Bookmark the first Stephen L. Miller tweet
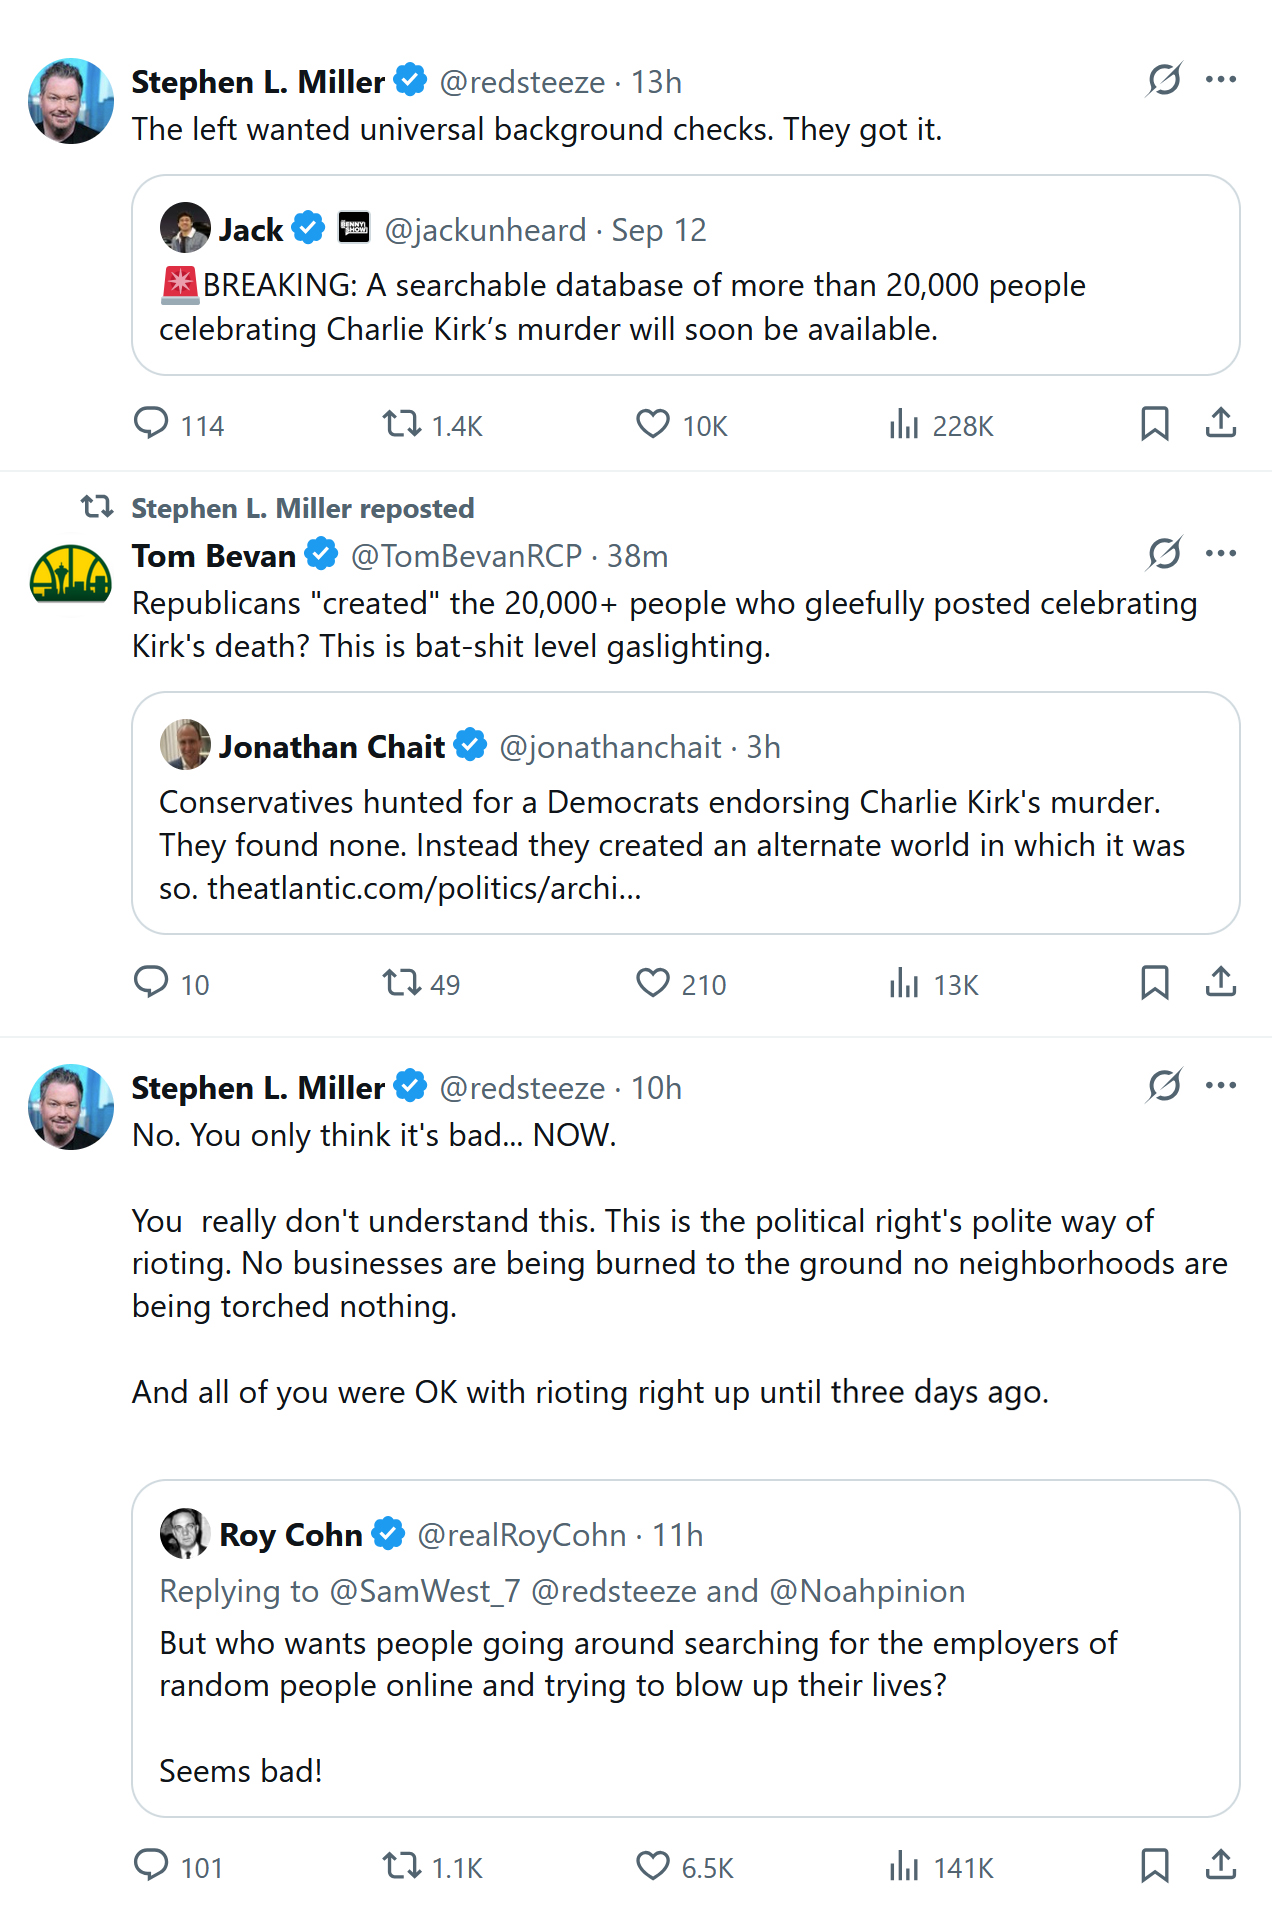This screenshot has height=1907, width=1272. coord(1154,424)
